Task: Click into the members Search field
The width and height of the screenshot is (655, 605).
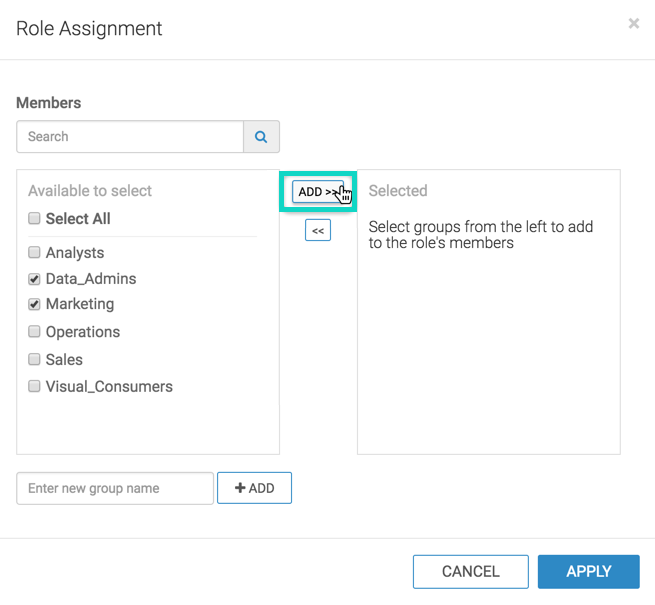Action: pos(130,137)
